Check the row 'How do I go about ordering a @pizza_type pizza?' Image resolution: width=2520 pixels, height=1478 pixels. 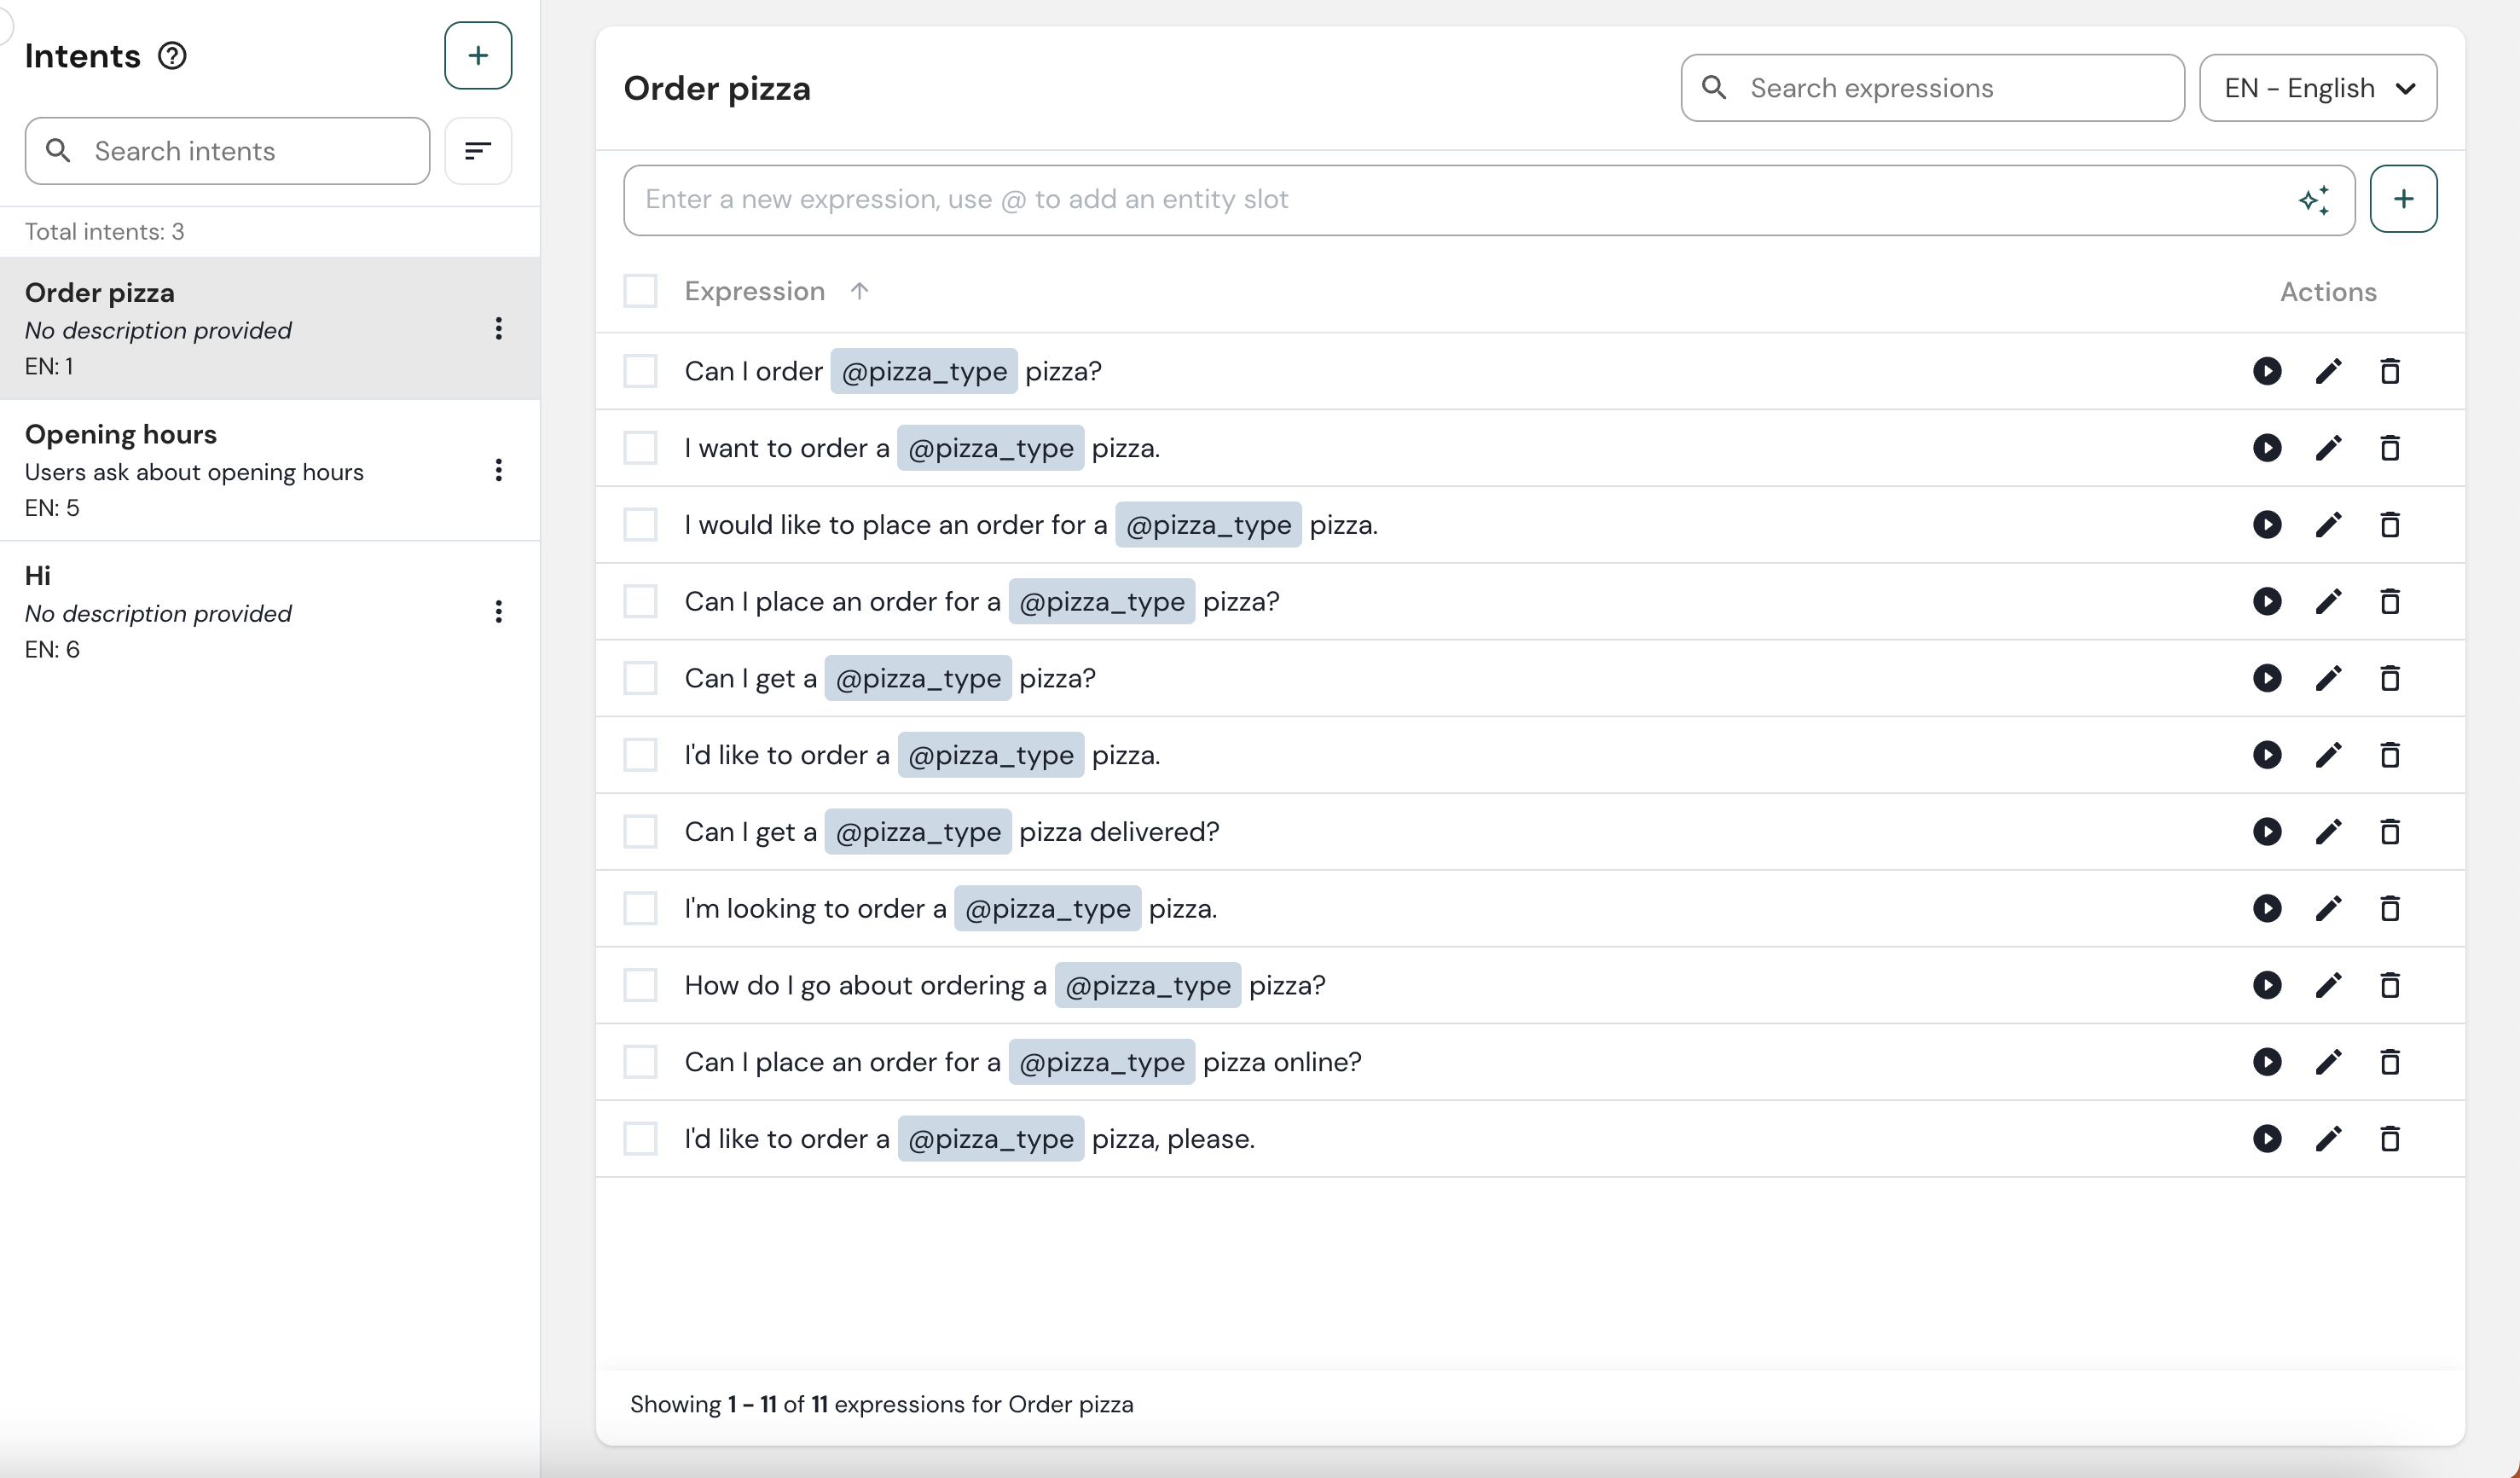click(x=640, y=985)
